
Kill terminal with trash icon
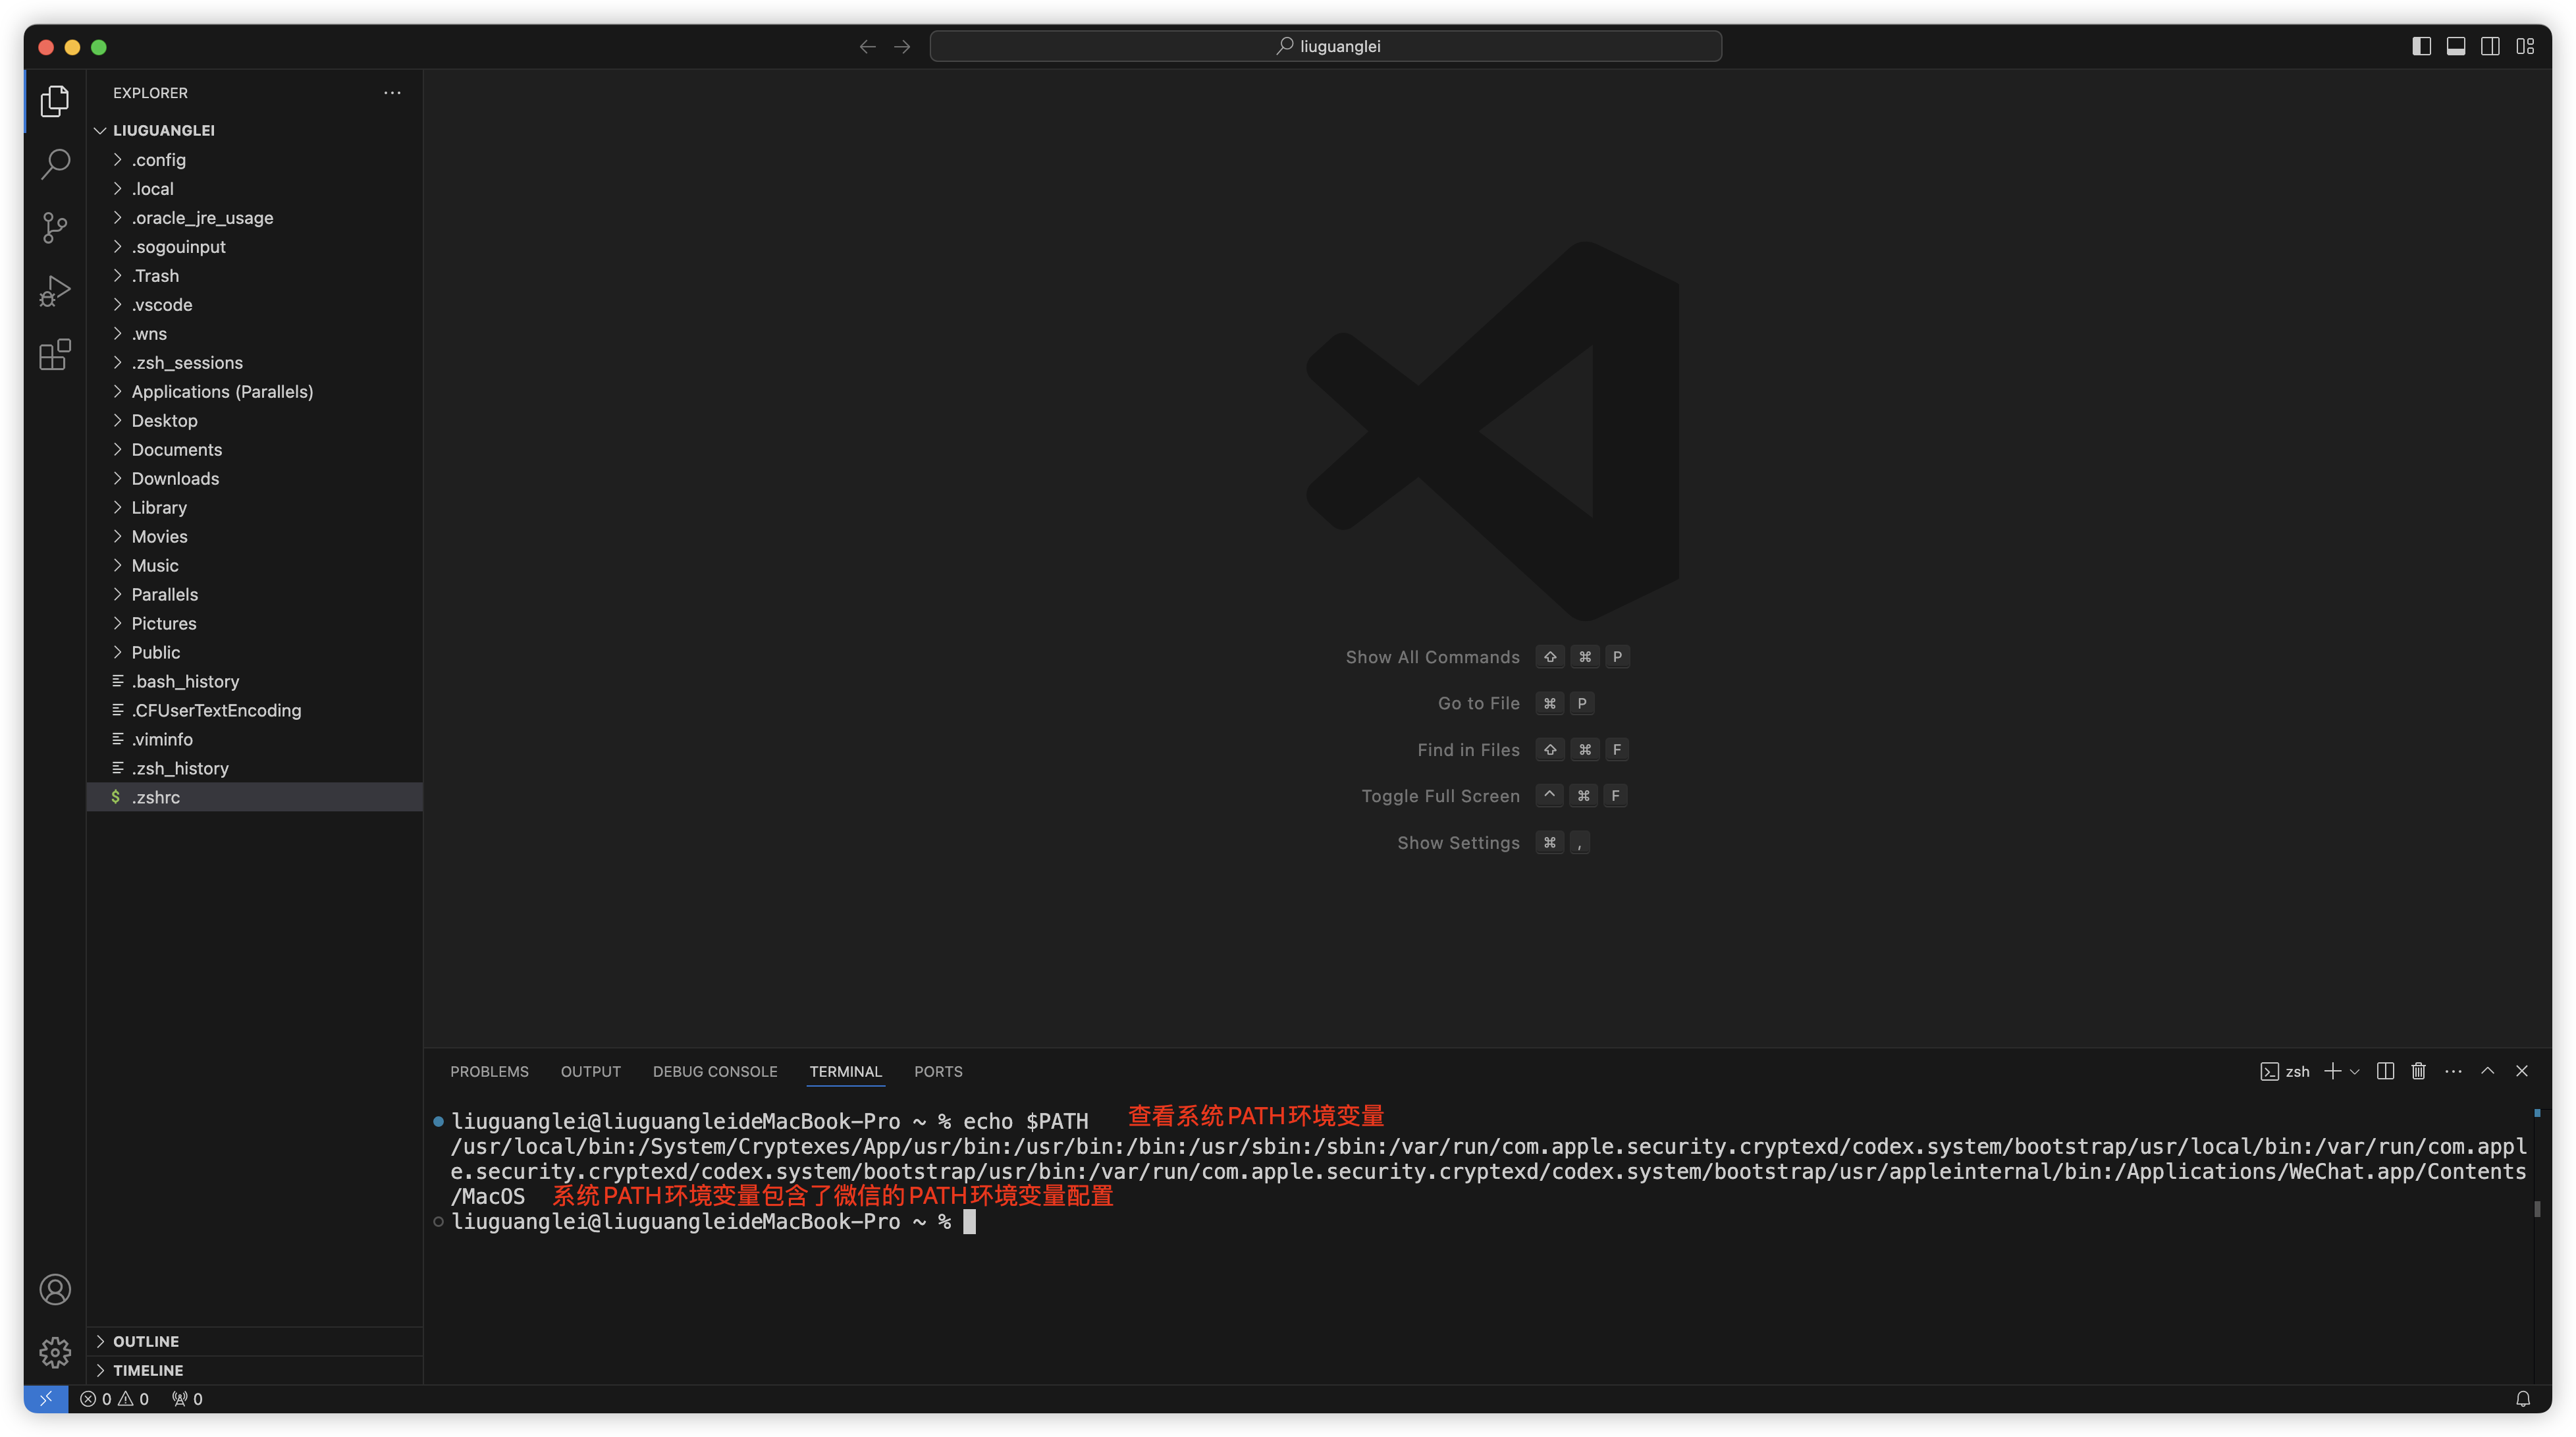tap(2418, 1071)
